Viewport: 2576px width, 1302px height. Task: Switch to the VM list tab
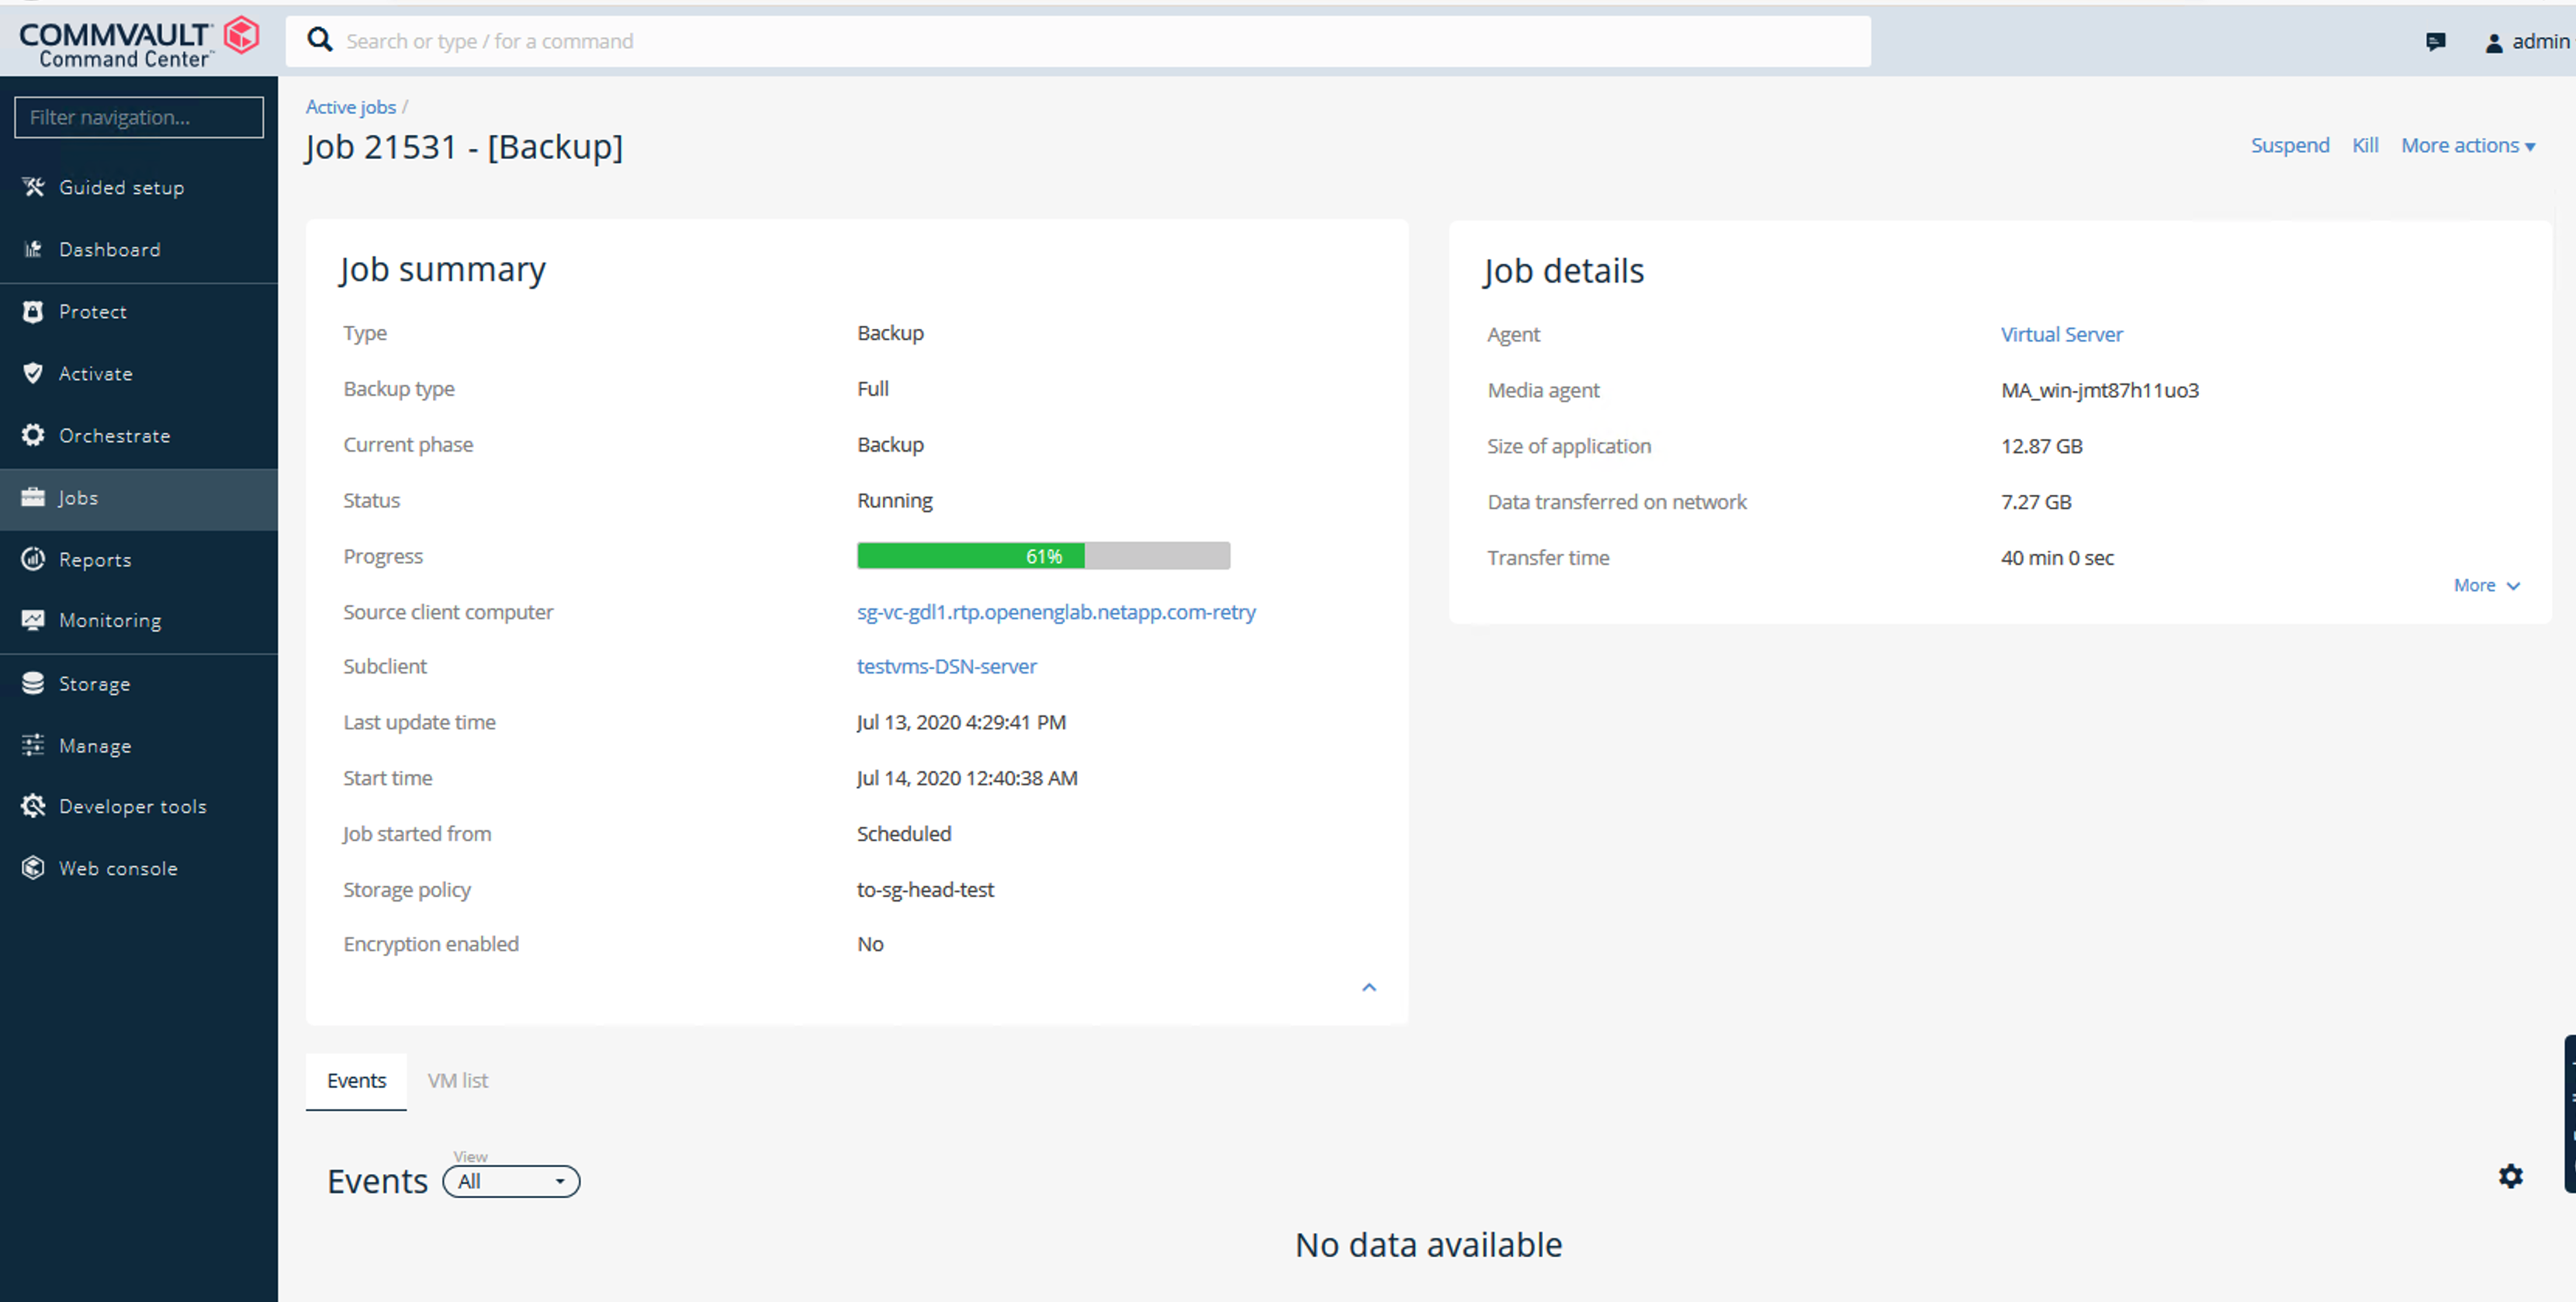coord(457,1080)
